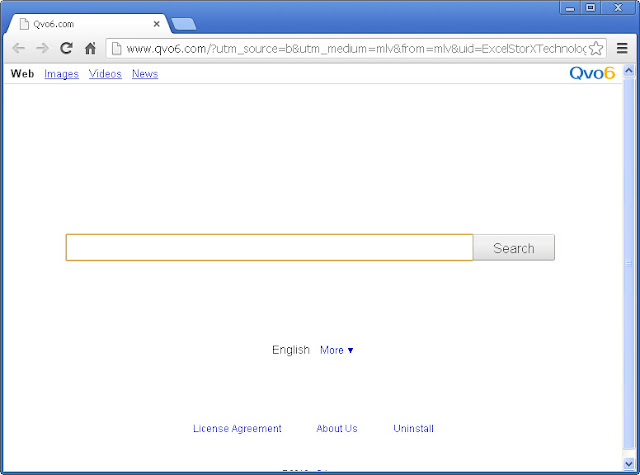Select the Web search category
Viewport: 640px width, 475px height.
(22, 74)
